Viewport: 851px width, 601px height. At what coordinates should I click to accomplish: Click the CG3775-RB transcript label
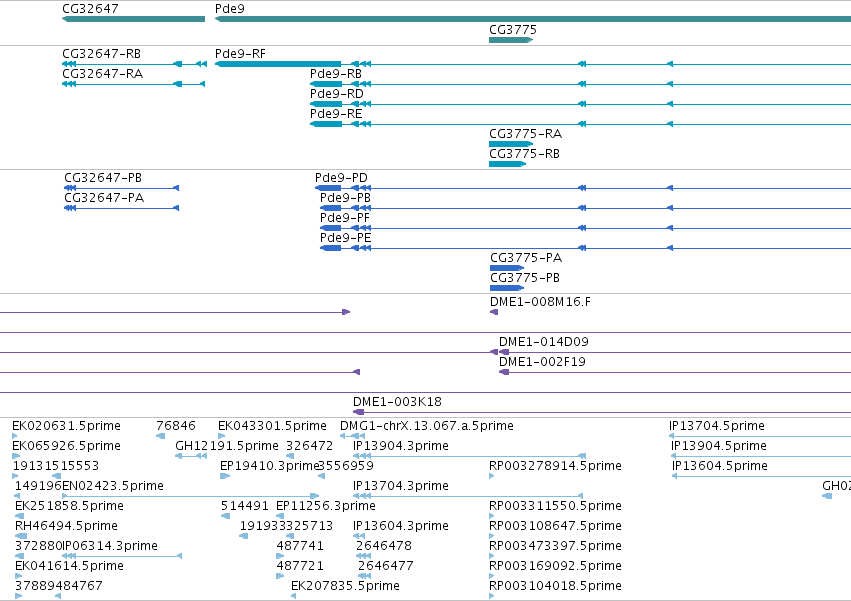(524, 154)
